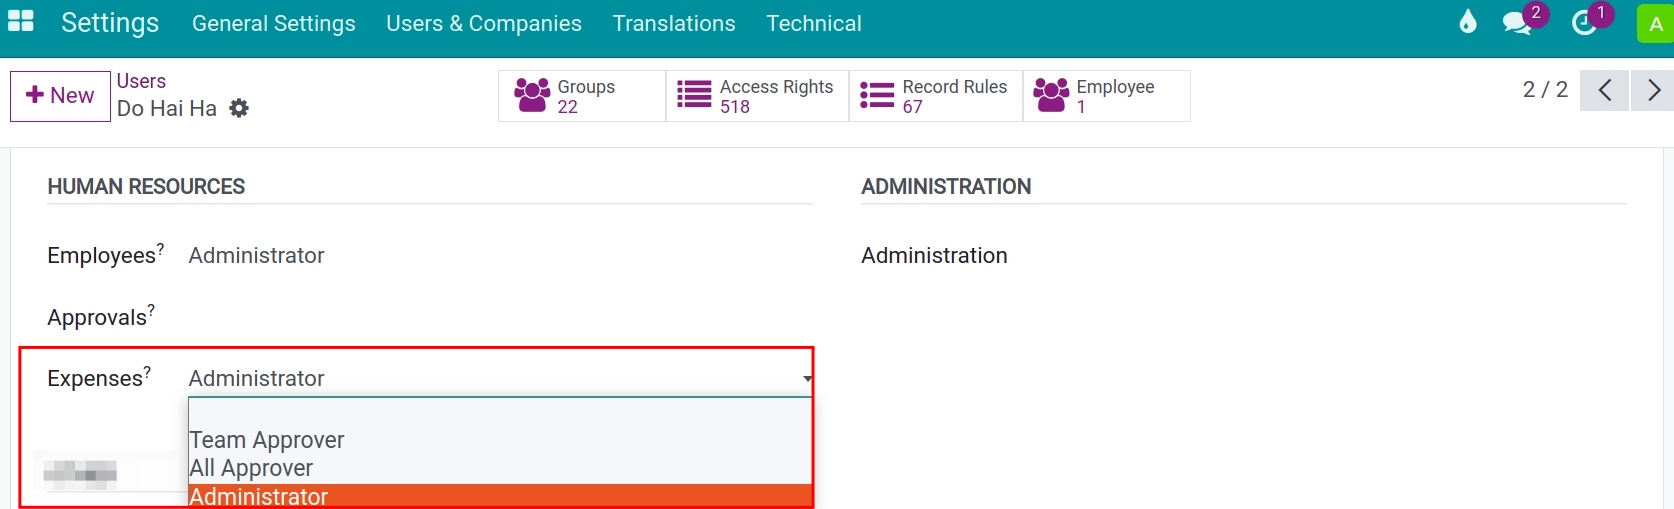Click the Record Rules list icon
Viewport: 1674px width, 509px height.
877,95
